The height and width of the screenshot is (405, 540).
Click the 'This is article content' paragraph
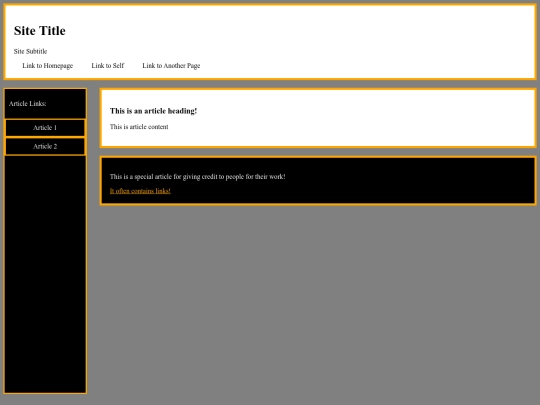coord(139,127)
